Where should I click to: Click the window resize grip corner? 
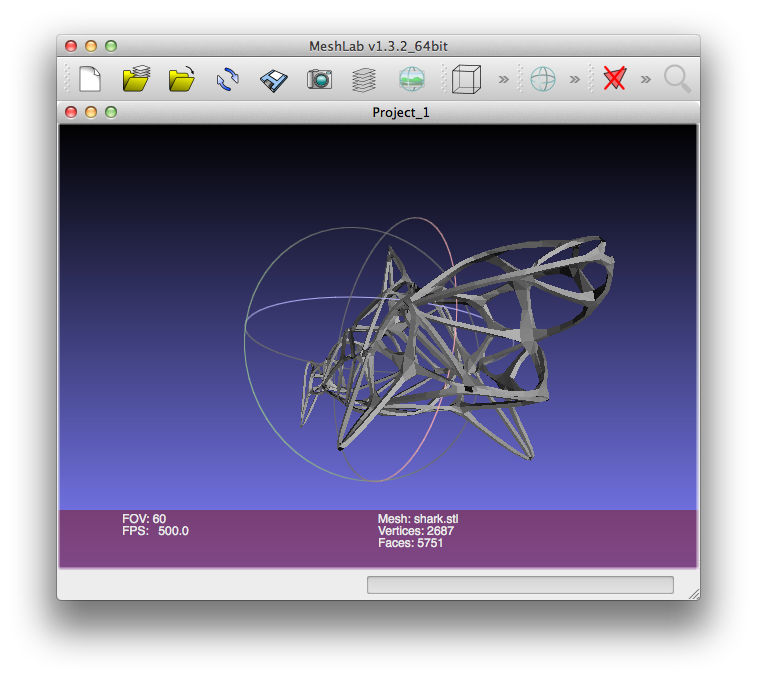tap(694, 594)
